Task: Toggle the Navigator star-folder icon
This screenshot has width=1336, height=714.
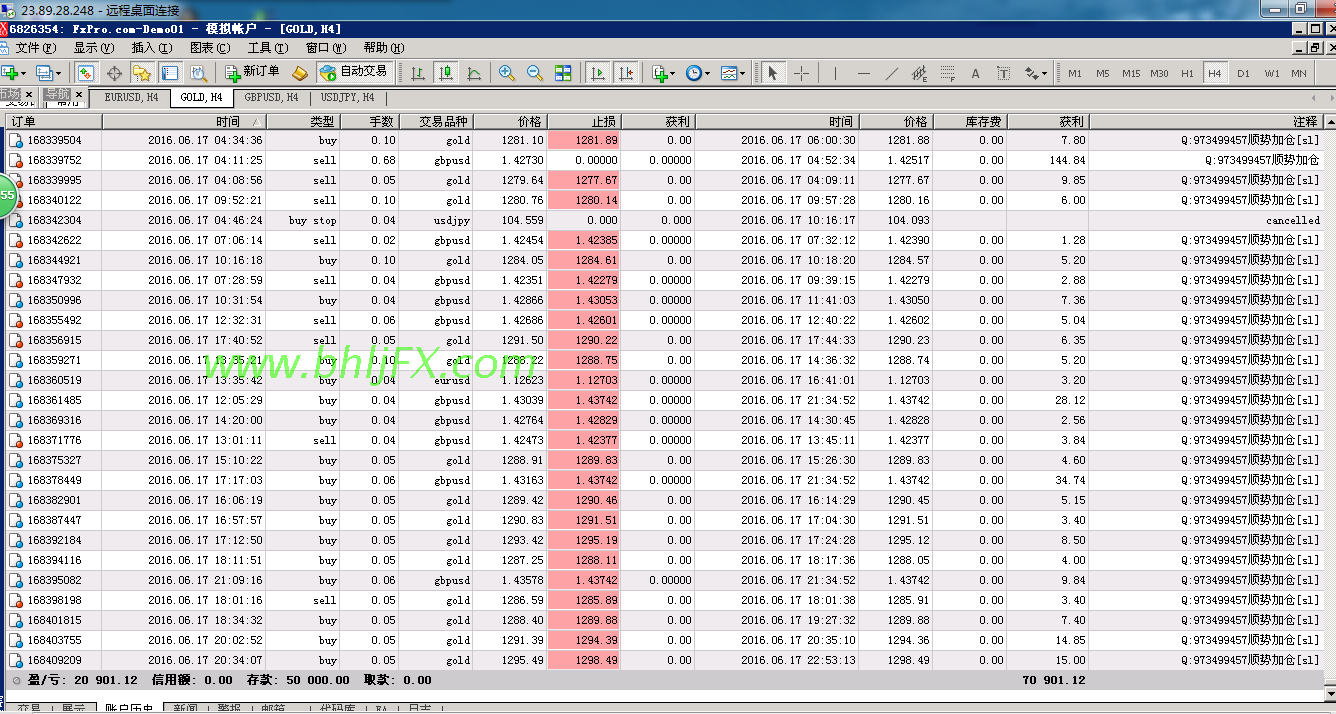Action: click(142, 73)
